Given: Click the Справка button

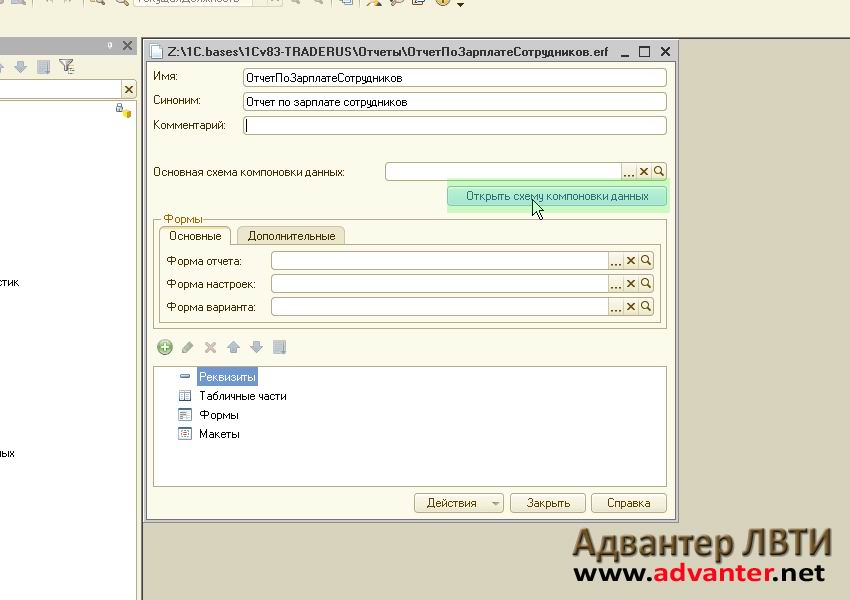Looking at the screenshot, I should tap(628, 503).
